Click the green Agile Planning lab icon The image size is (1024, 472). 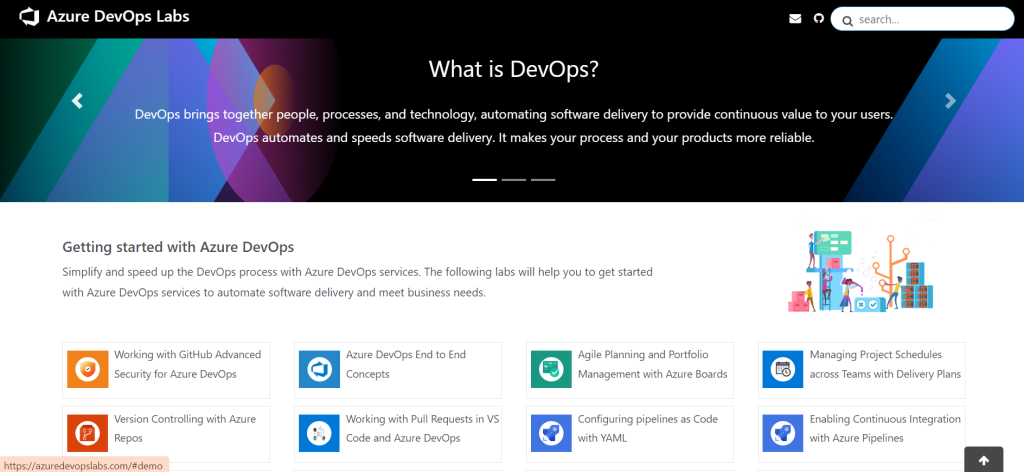click(x=552, y=369)
